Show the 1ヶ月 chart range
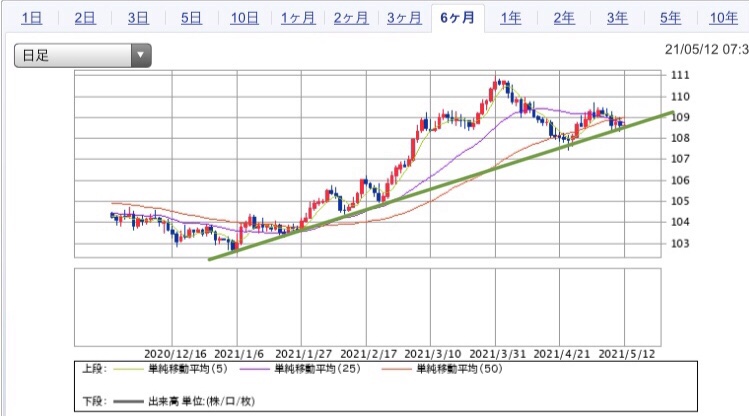The height and width of the screenshot is (416, 749). pos(297,18)
